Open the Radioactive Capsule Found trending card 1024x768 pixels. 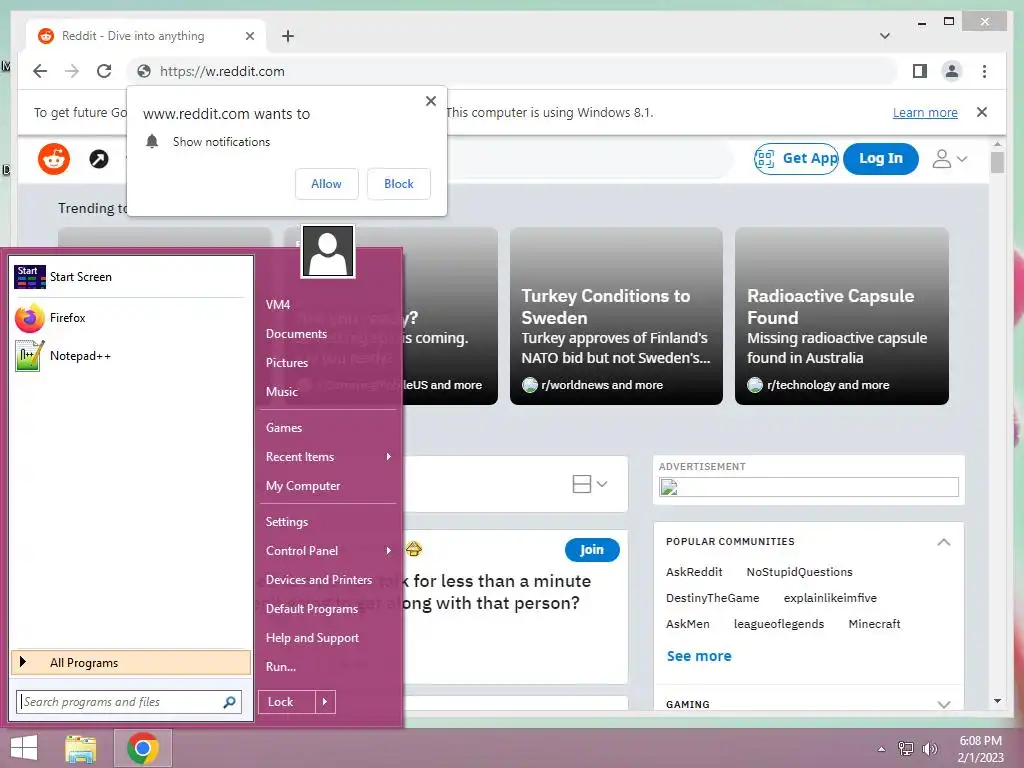[842, 316]
